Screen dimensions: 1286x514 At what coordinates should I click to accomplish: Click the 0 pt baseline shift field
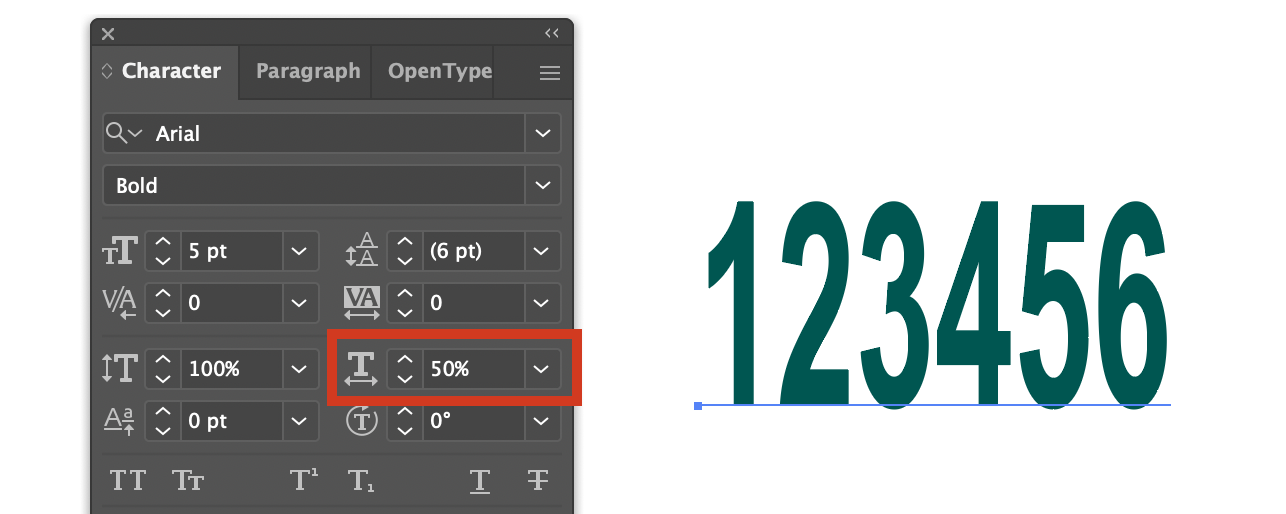coord(232,421)
